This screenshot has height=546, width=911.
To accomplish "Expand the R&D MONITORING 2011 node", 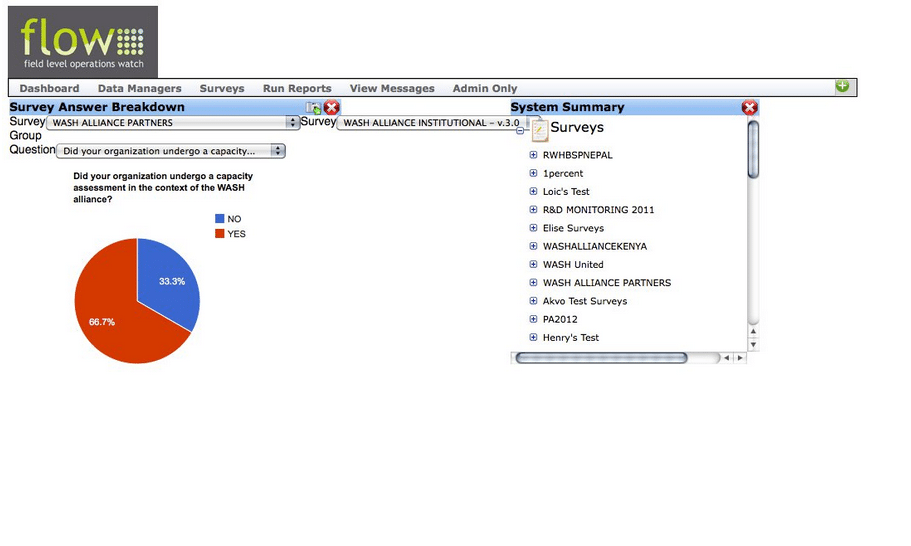I will (533, 210).
